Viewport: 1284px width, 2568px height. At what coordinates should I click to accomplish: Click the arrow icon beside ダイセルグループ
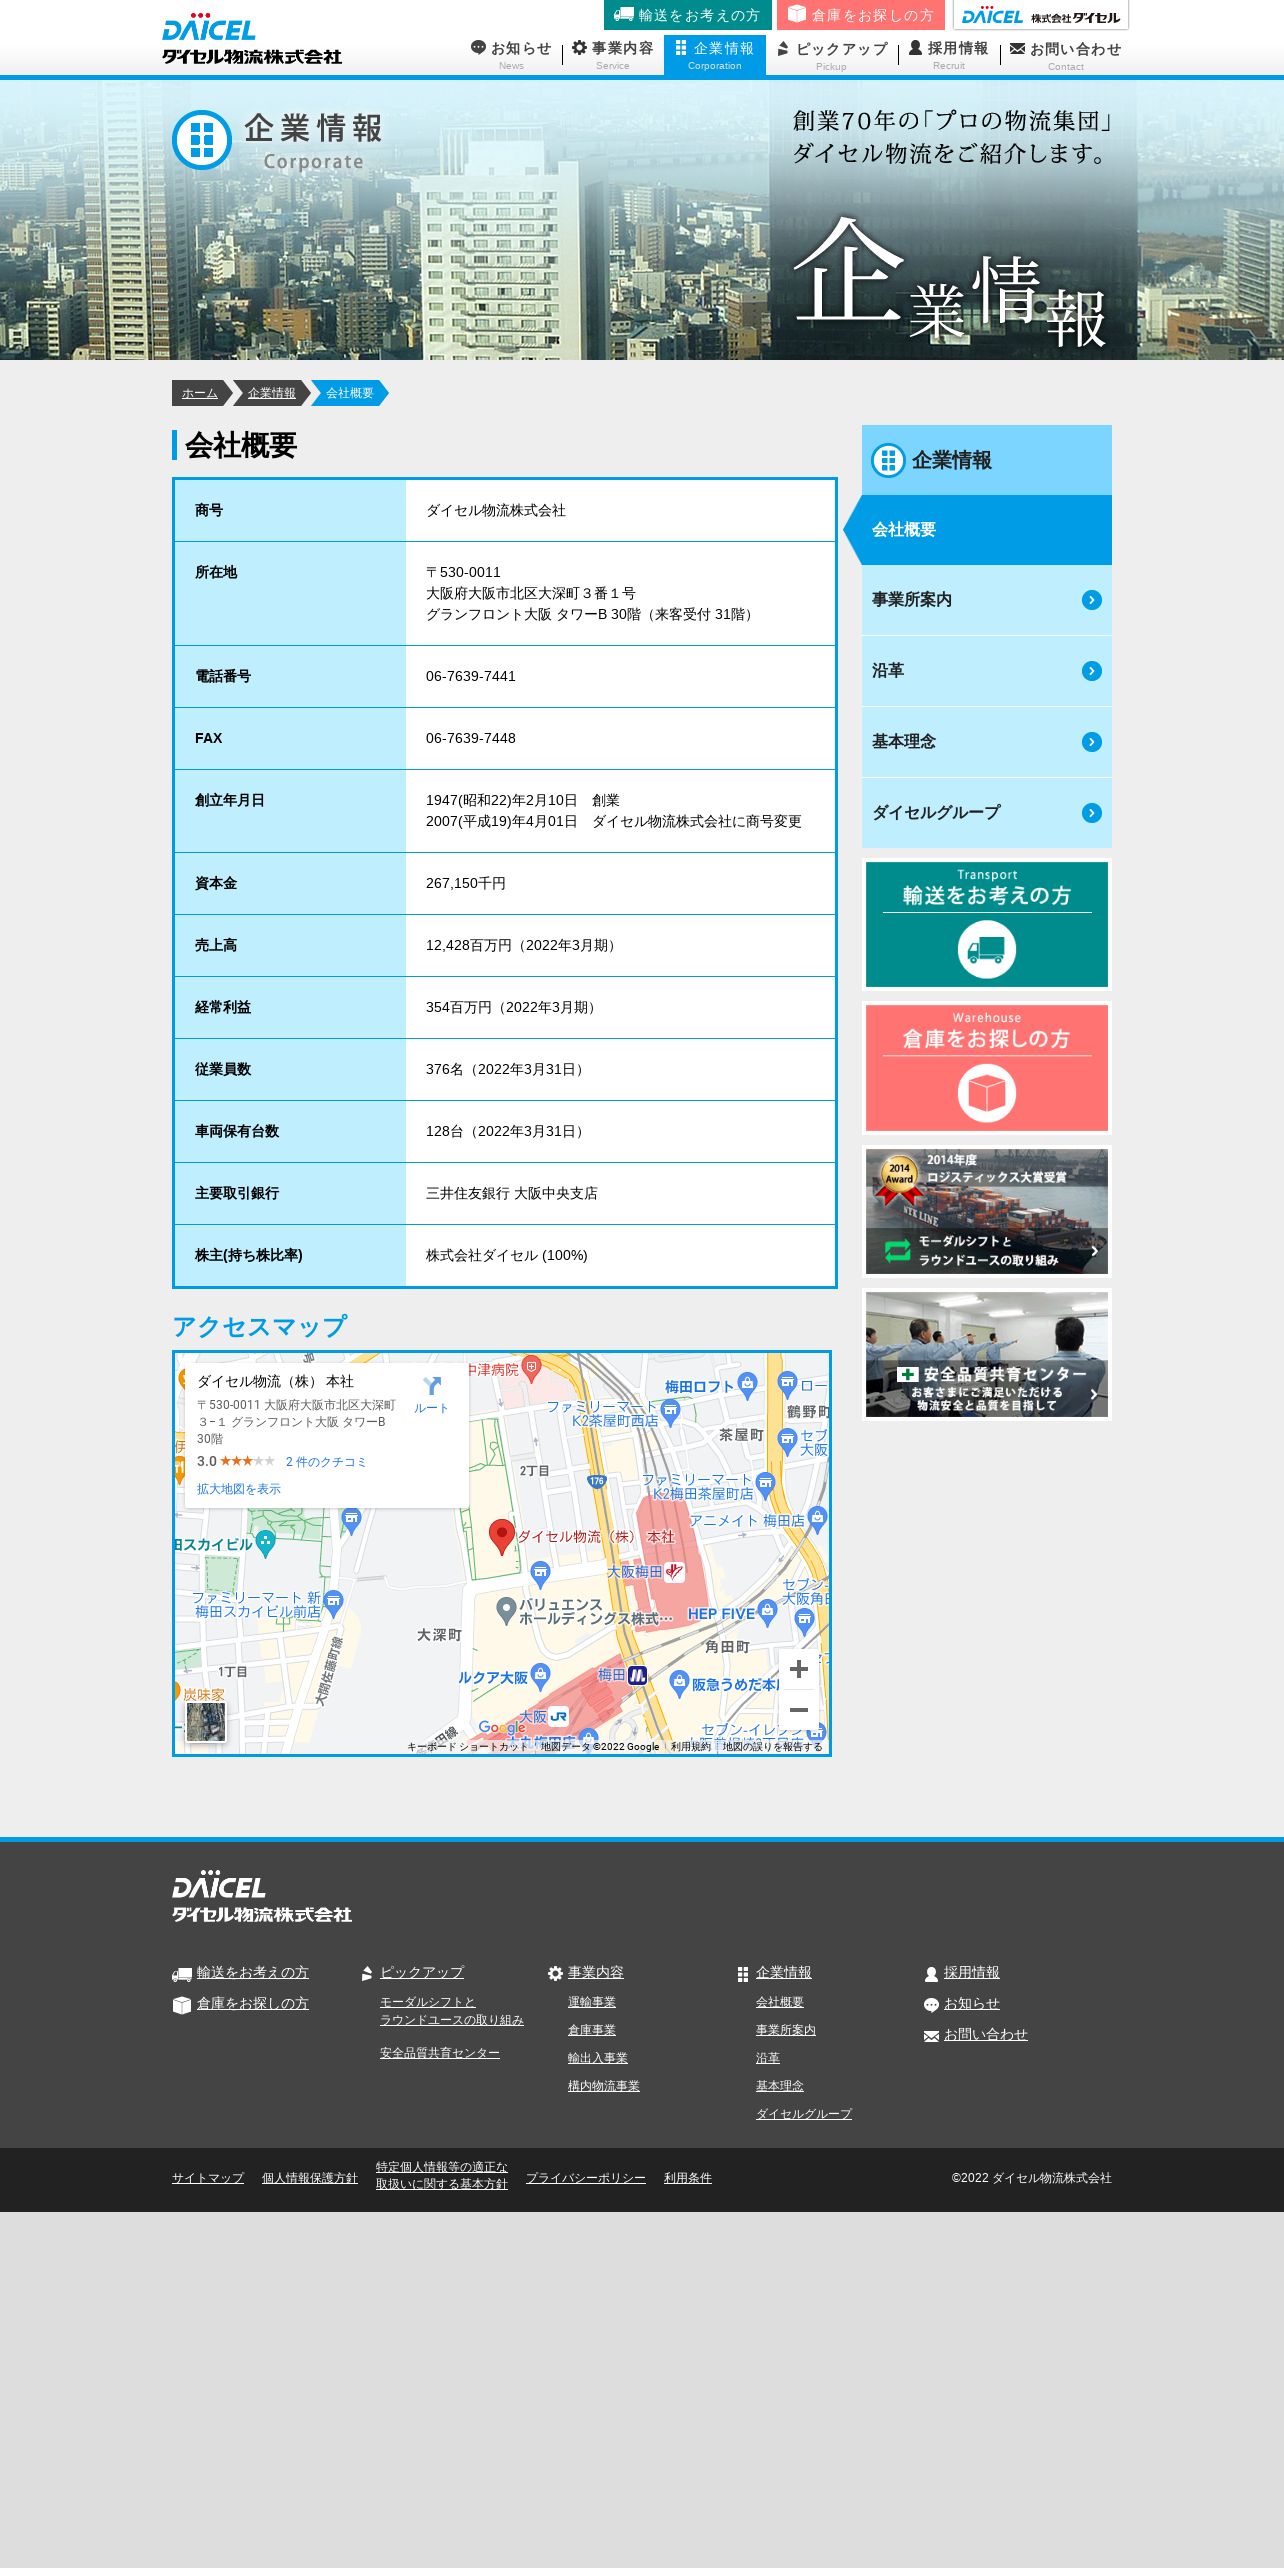pyautogui.click(x=1092, y=813)
